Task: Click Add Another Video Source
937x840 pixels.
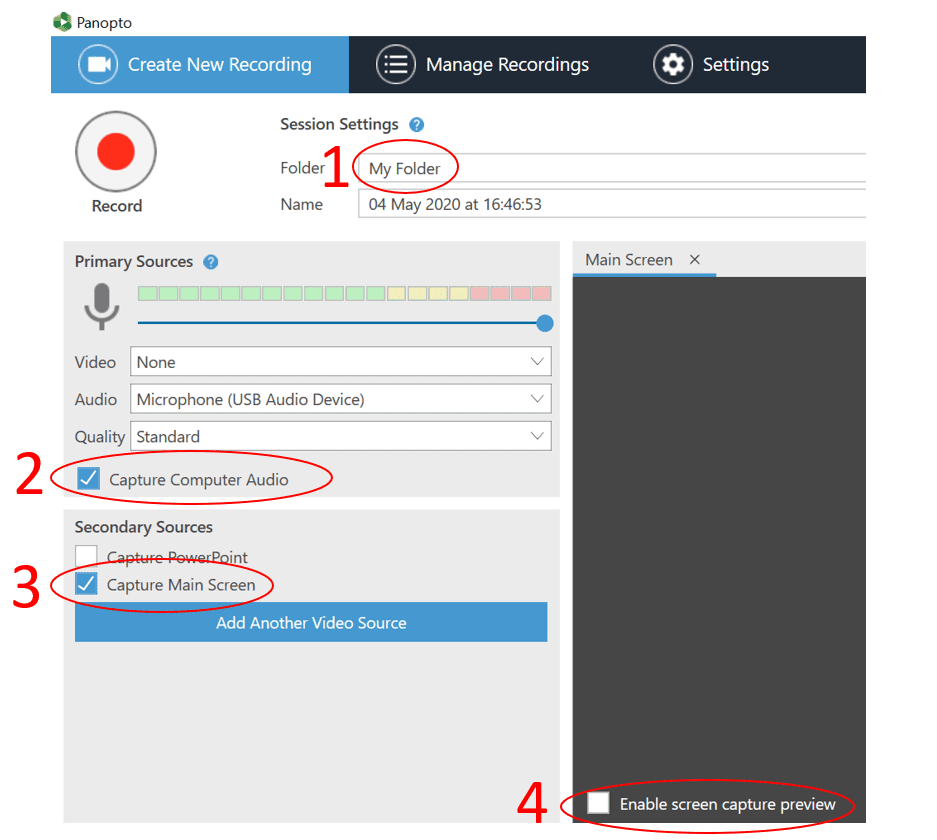Action: coord(311,622)
